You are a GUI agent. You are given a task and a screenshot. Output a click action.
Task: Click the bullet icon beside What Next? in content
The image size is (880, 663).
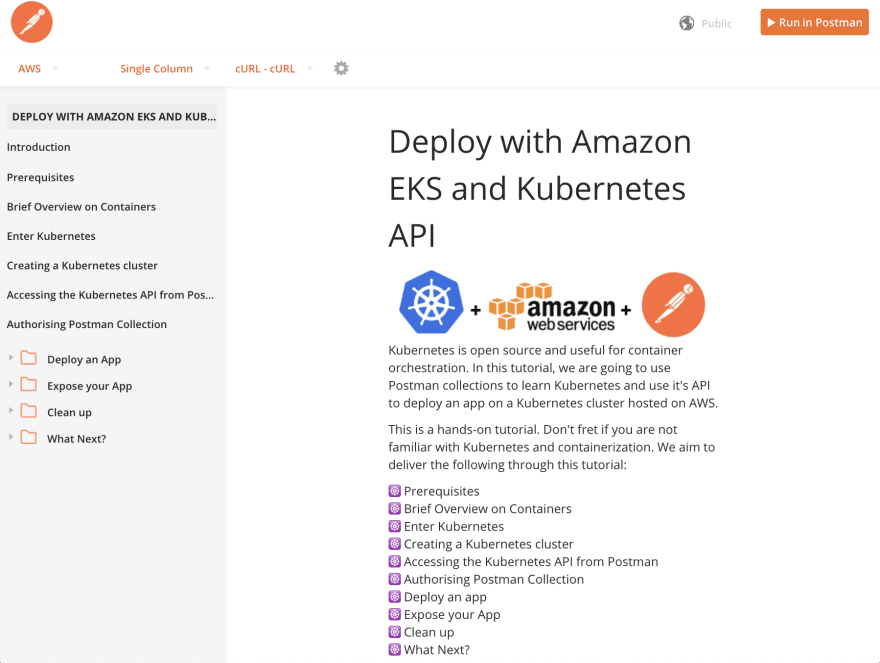point(395,650)
